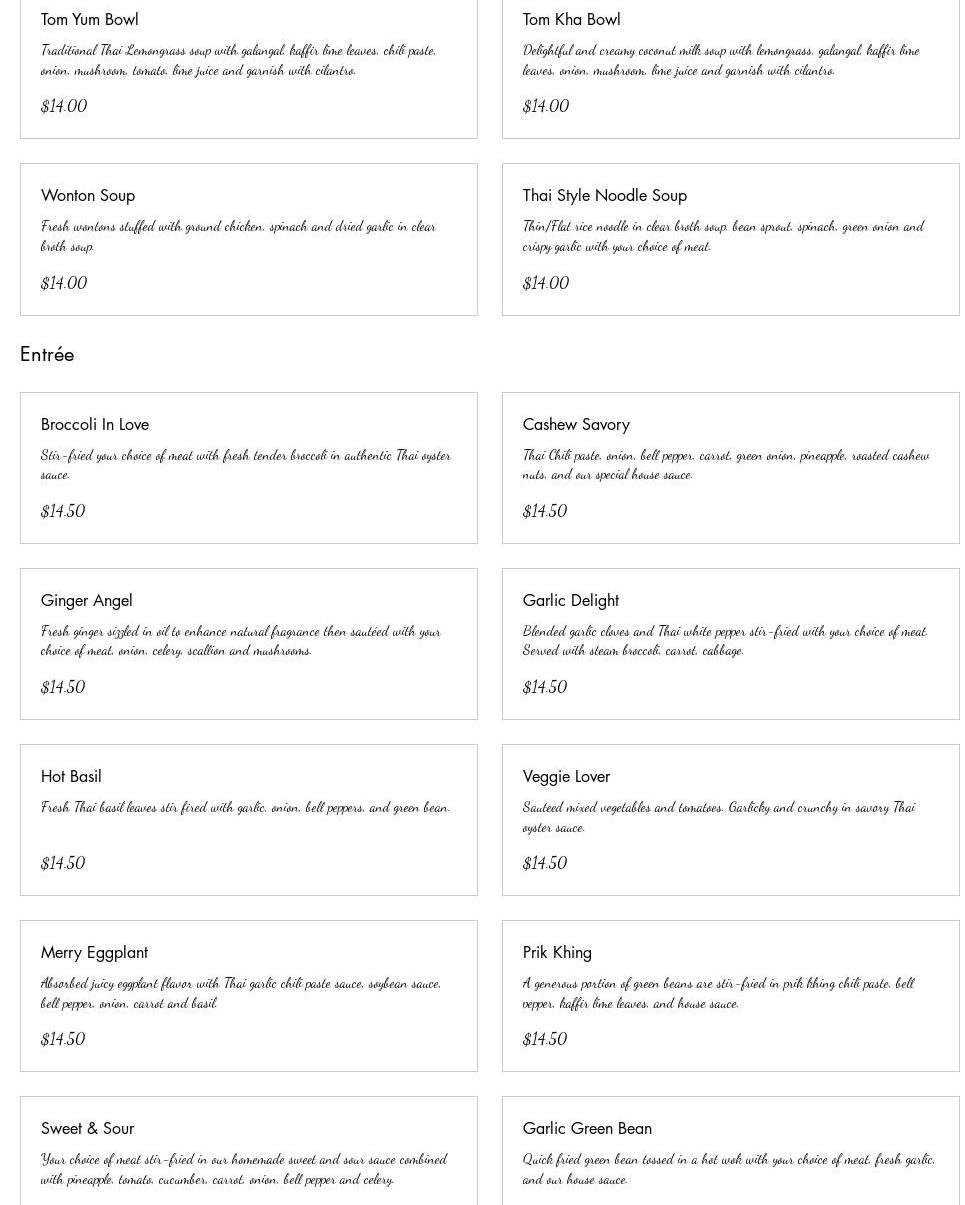Open the Prik Khing menu card
Image resolution: width=965 pixels, height=1205 pixels.
point(557,952)
